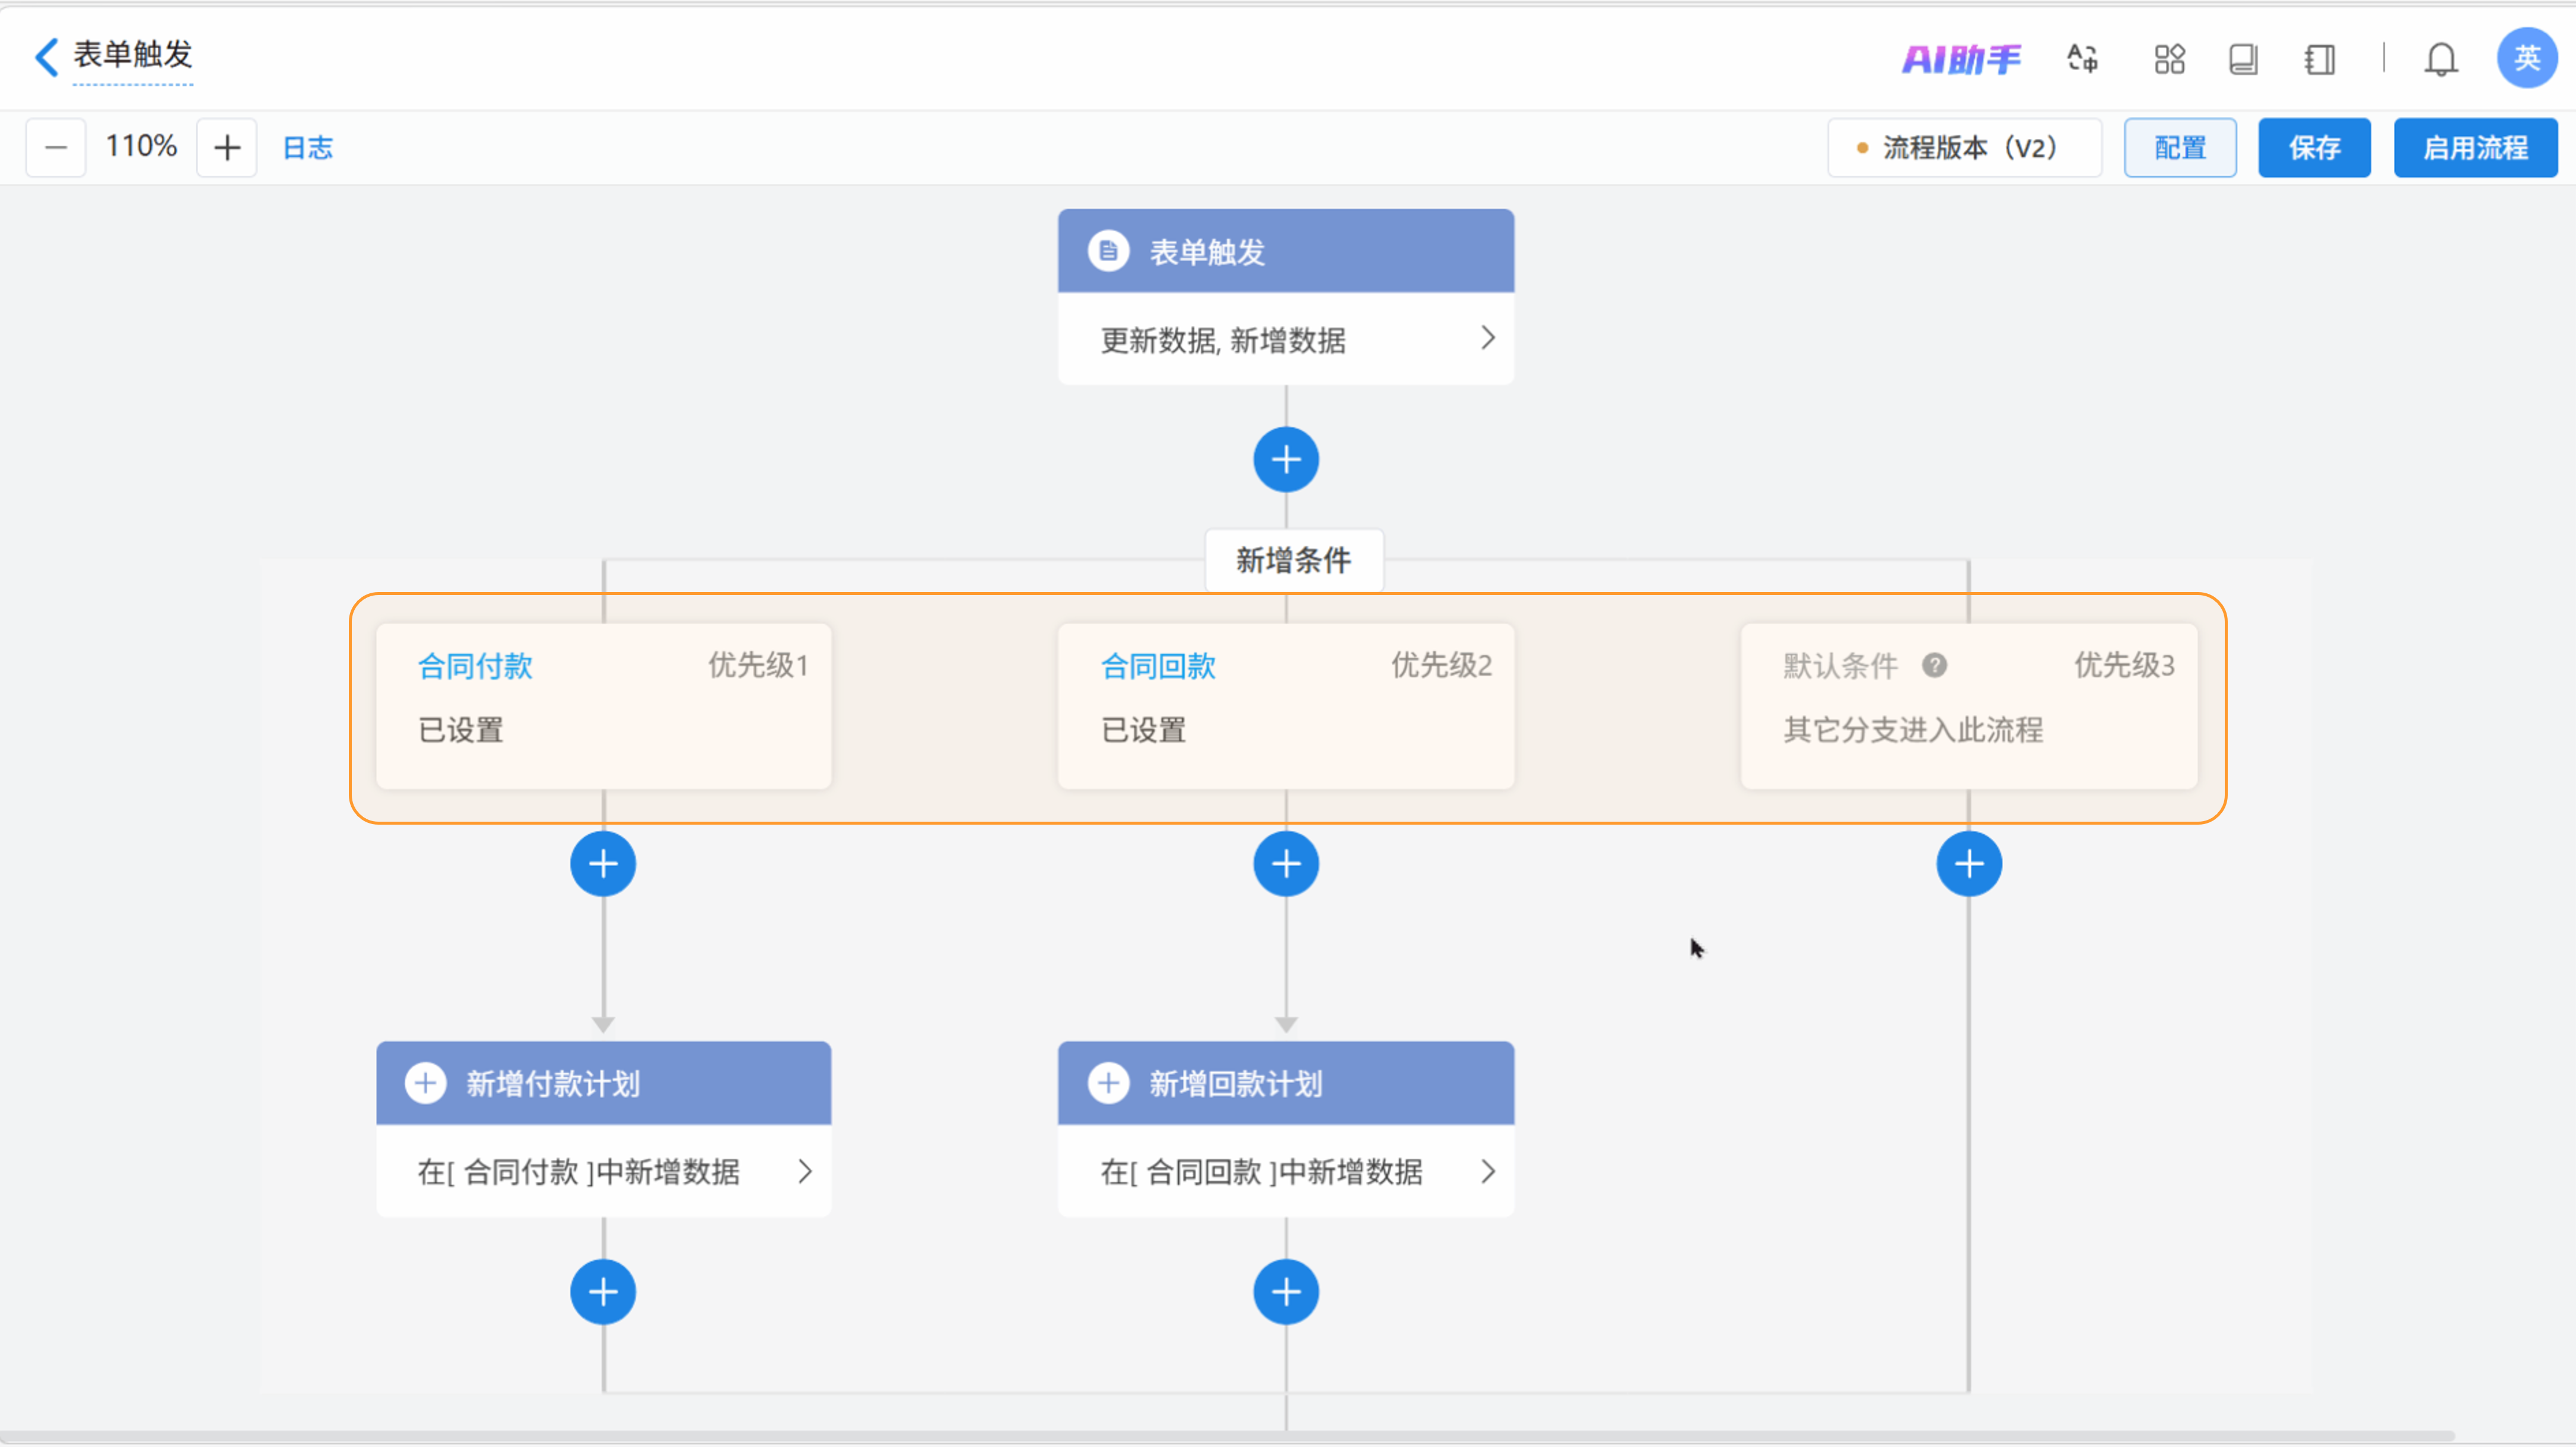Open the AI助手 assistant
Viewport: 2576px width, 1447px height.
1960,59
